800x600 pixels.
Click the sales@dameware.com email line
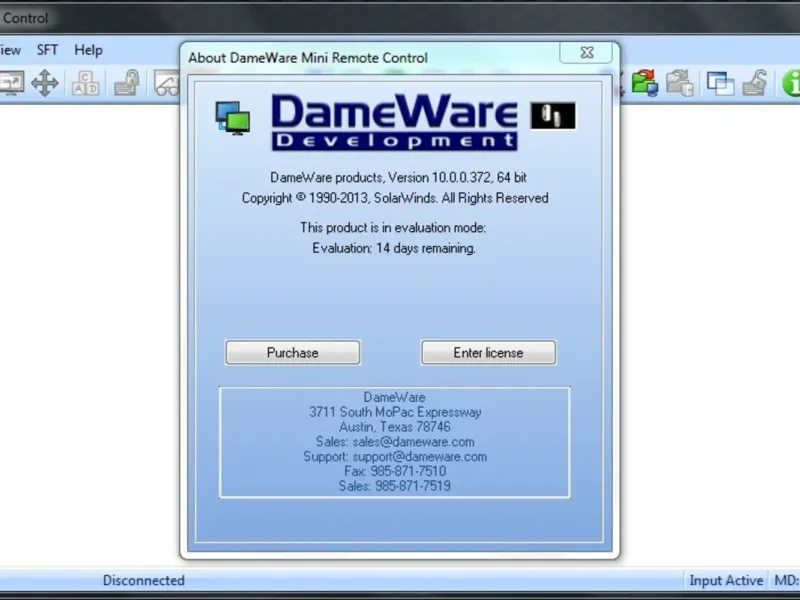click(395, 442)
